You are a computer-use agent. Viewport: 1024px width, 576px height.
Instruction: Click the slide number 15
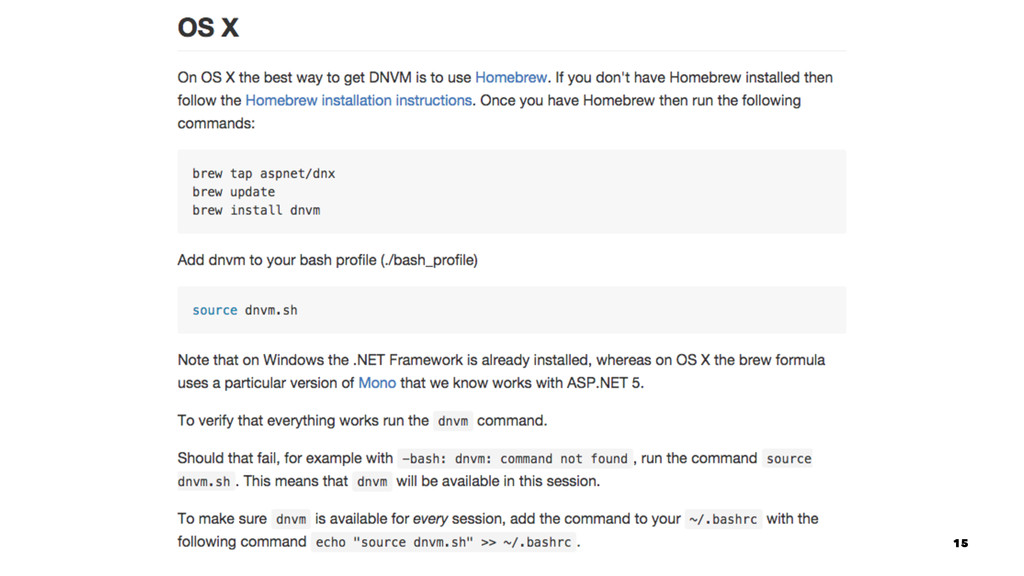coord(961,543)
